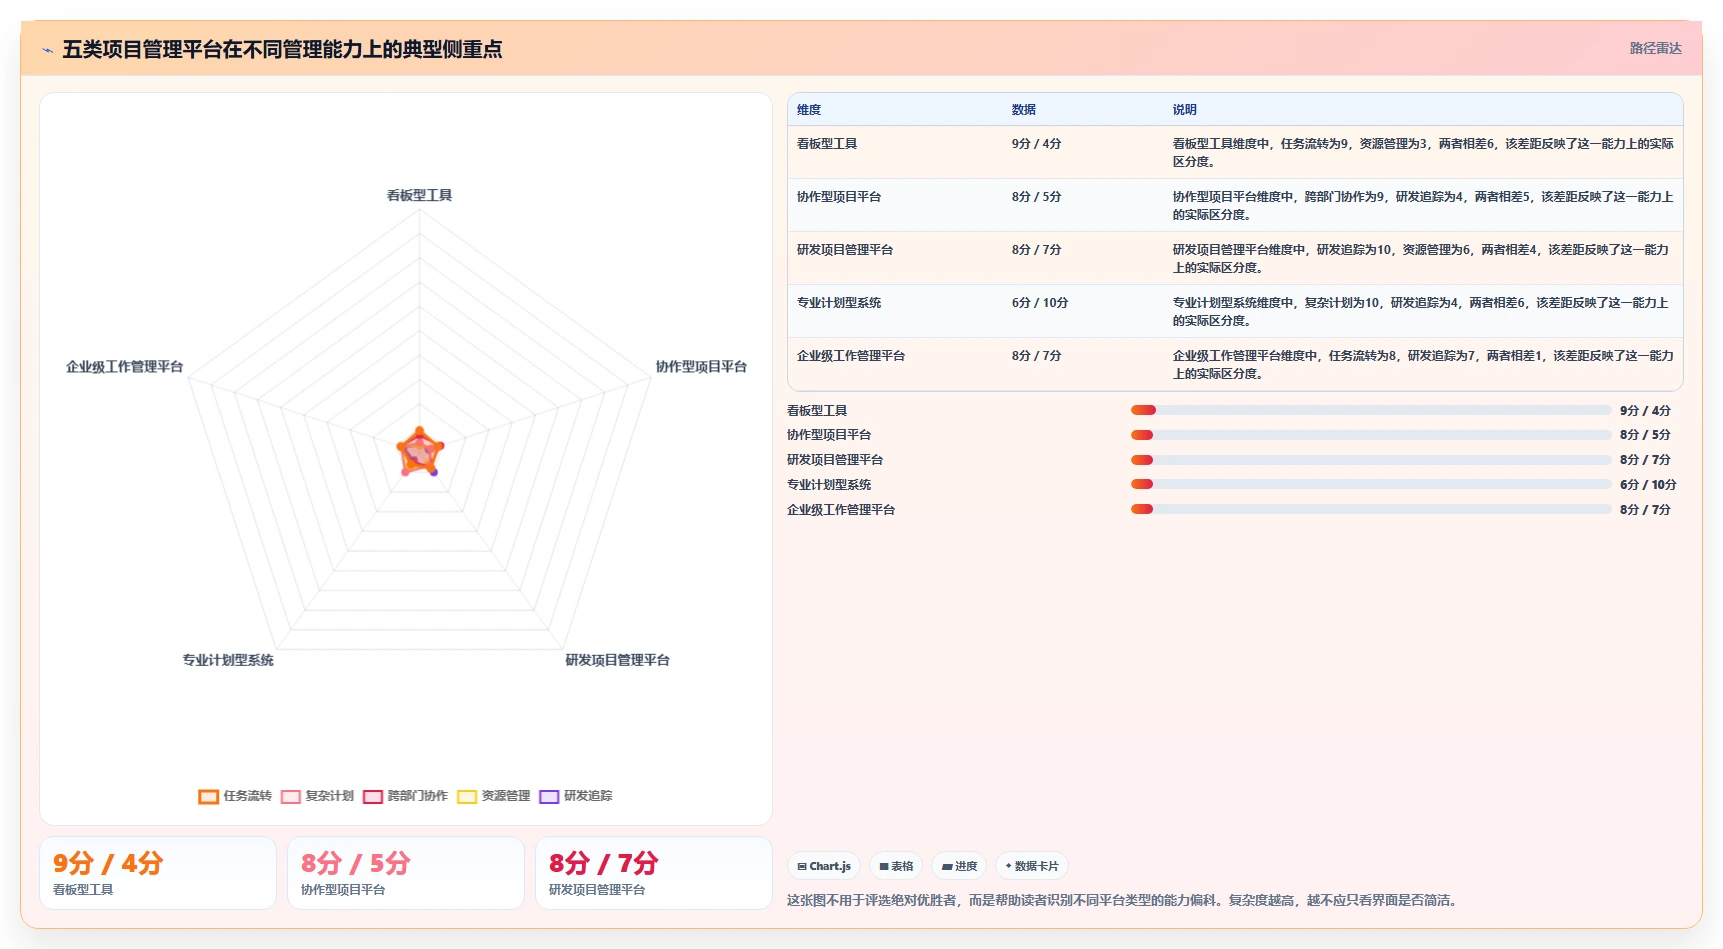
Task: Click the 协作型项目平台 progress bar
Action: 1371,435
